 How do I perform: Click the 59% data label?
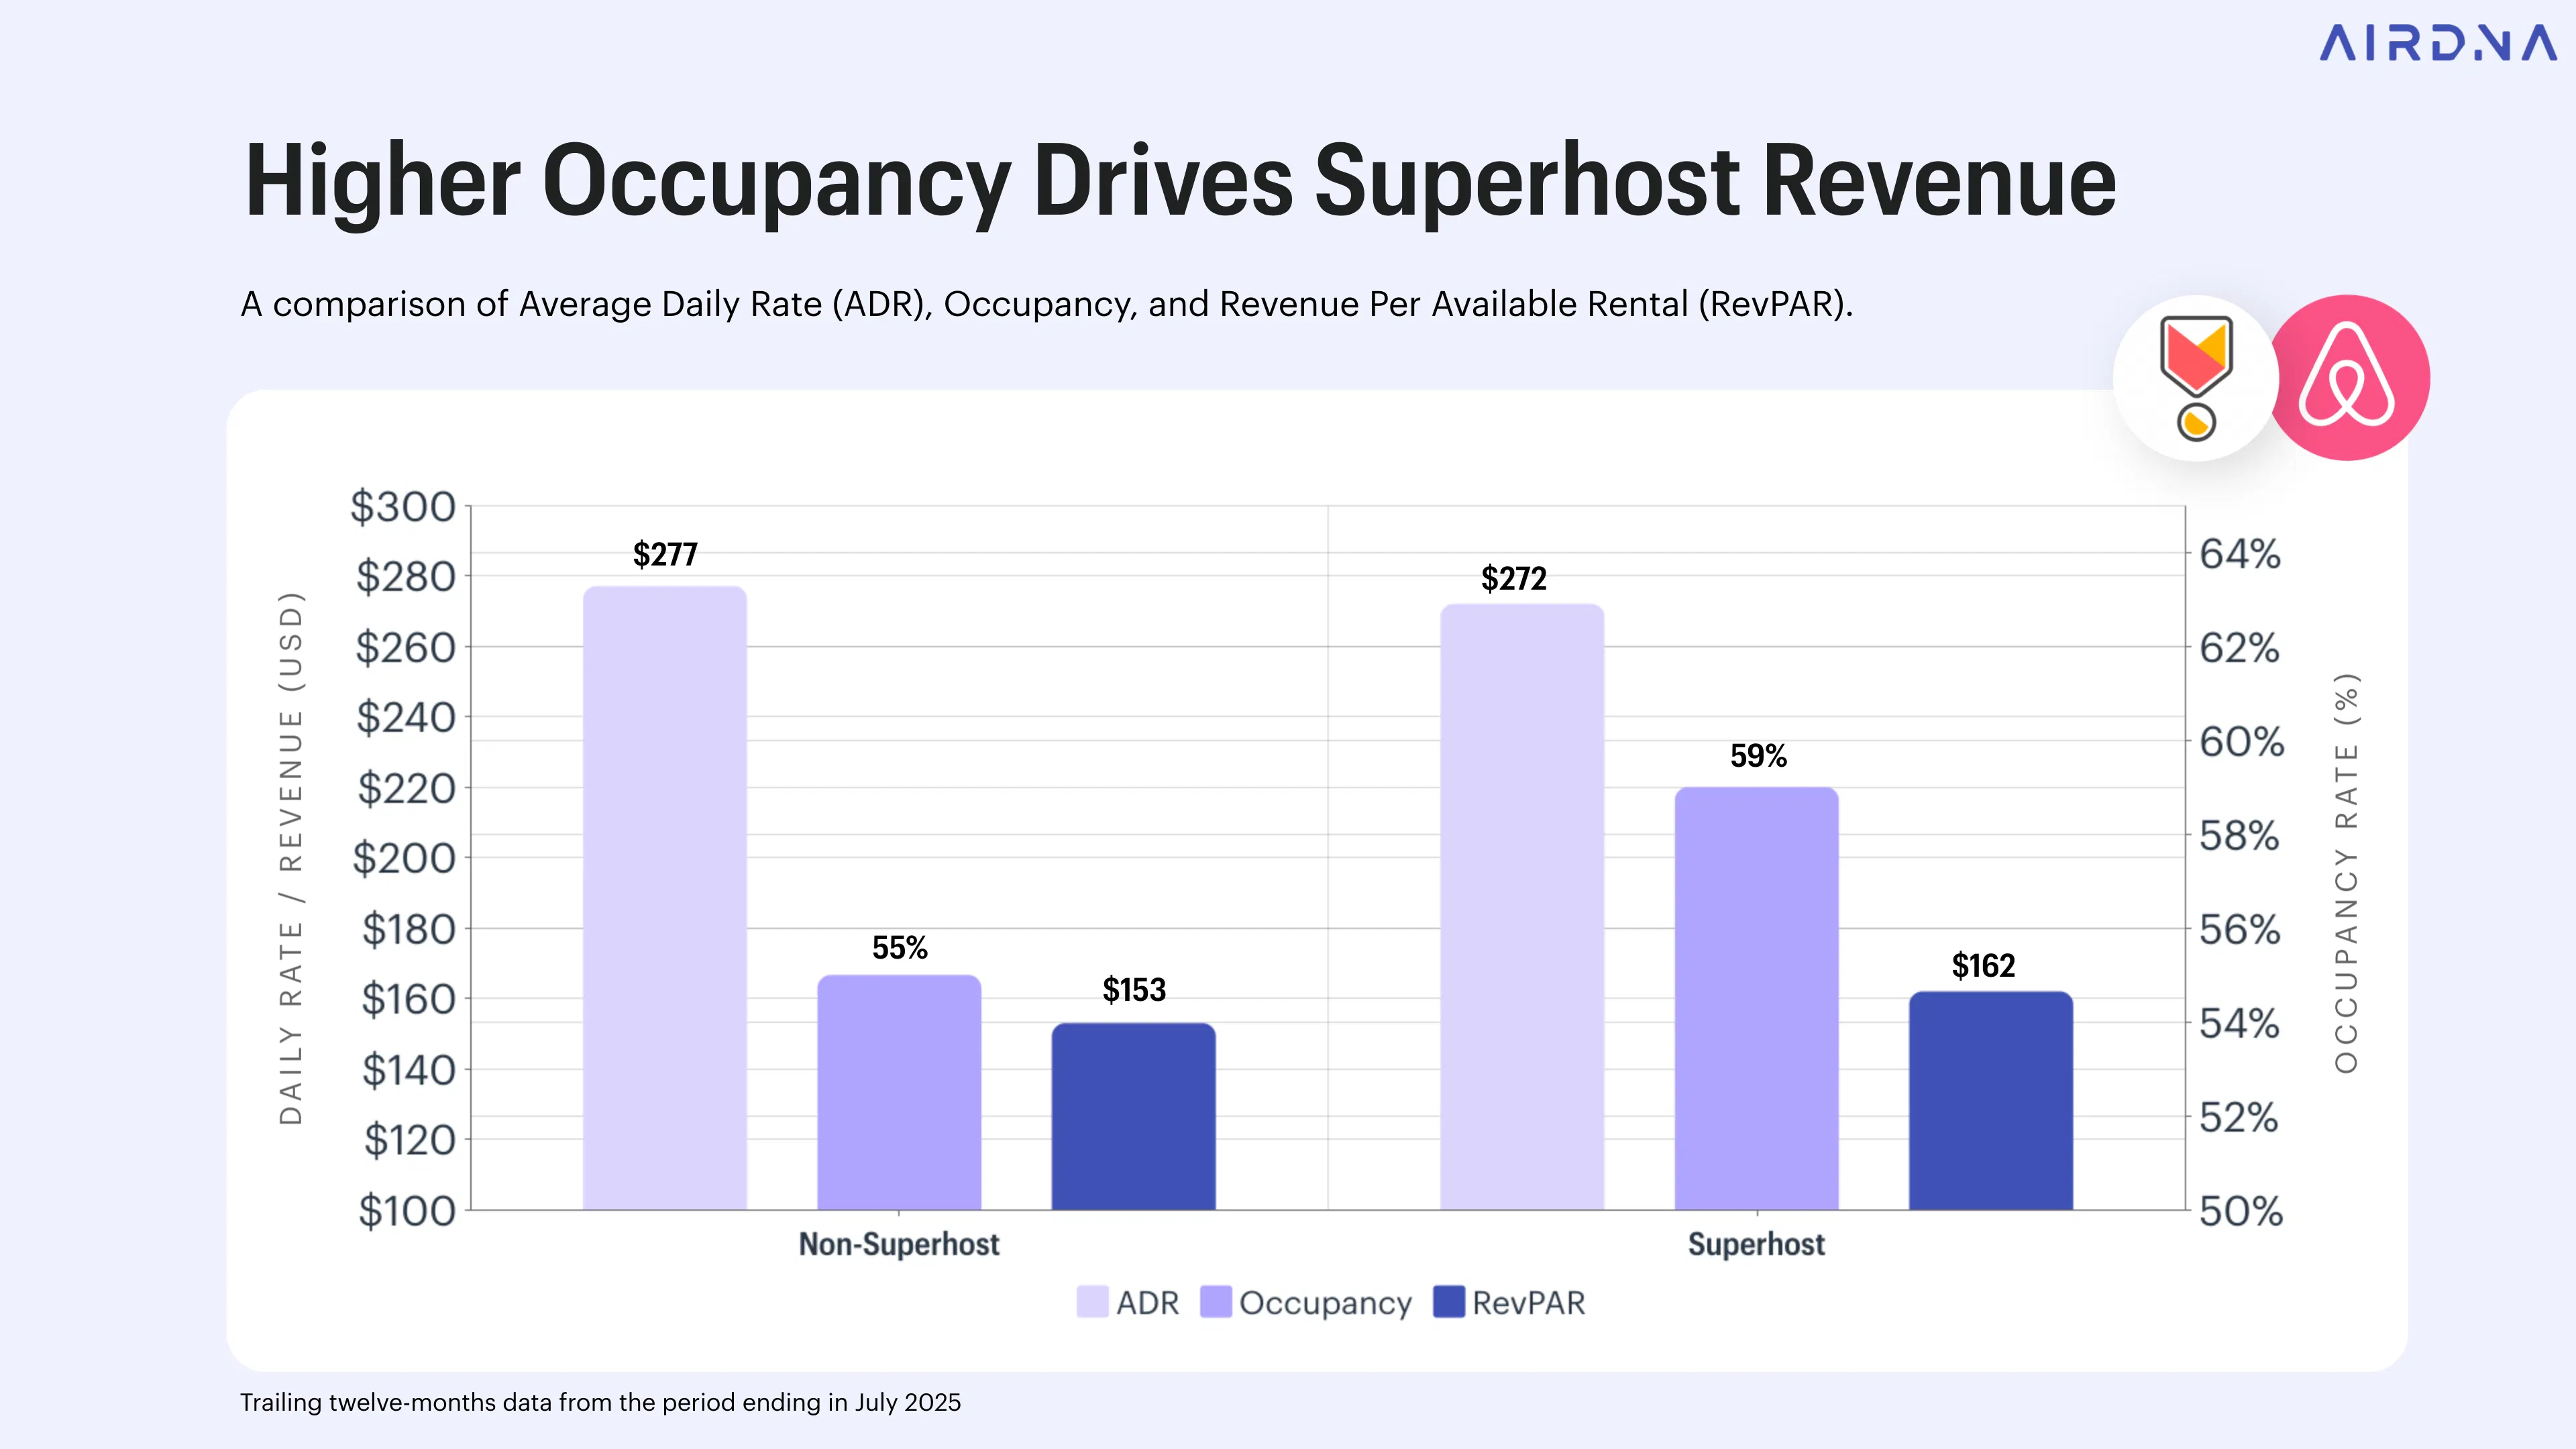coord(1758,756)
